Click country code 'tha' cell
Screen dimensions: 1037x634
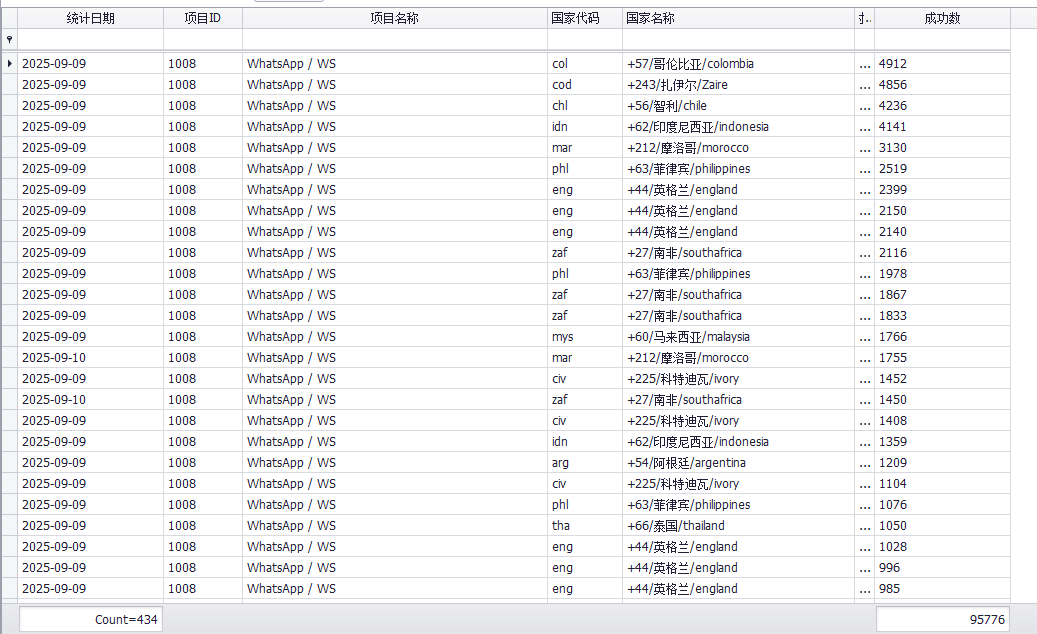pos(585,526)
